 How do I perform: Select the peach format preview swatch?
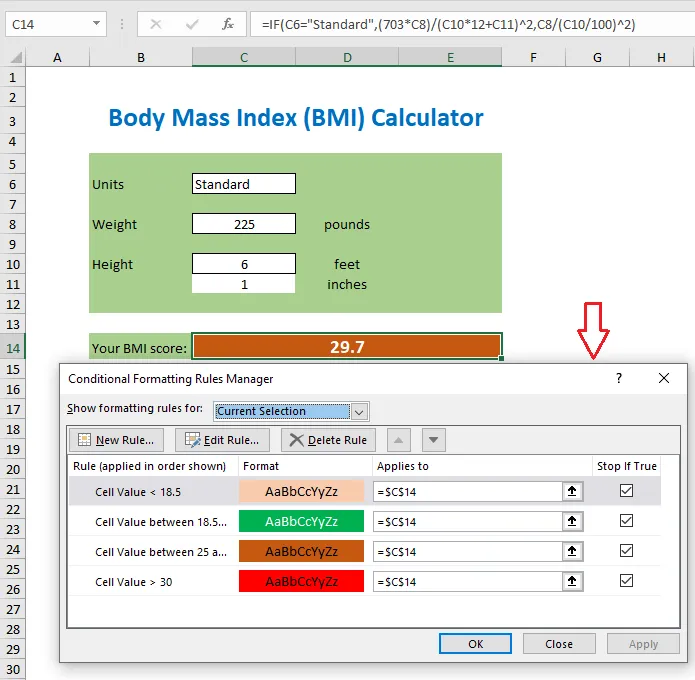point(301,491)
